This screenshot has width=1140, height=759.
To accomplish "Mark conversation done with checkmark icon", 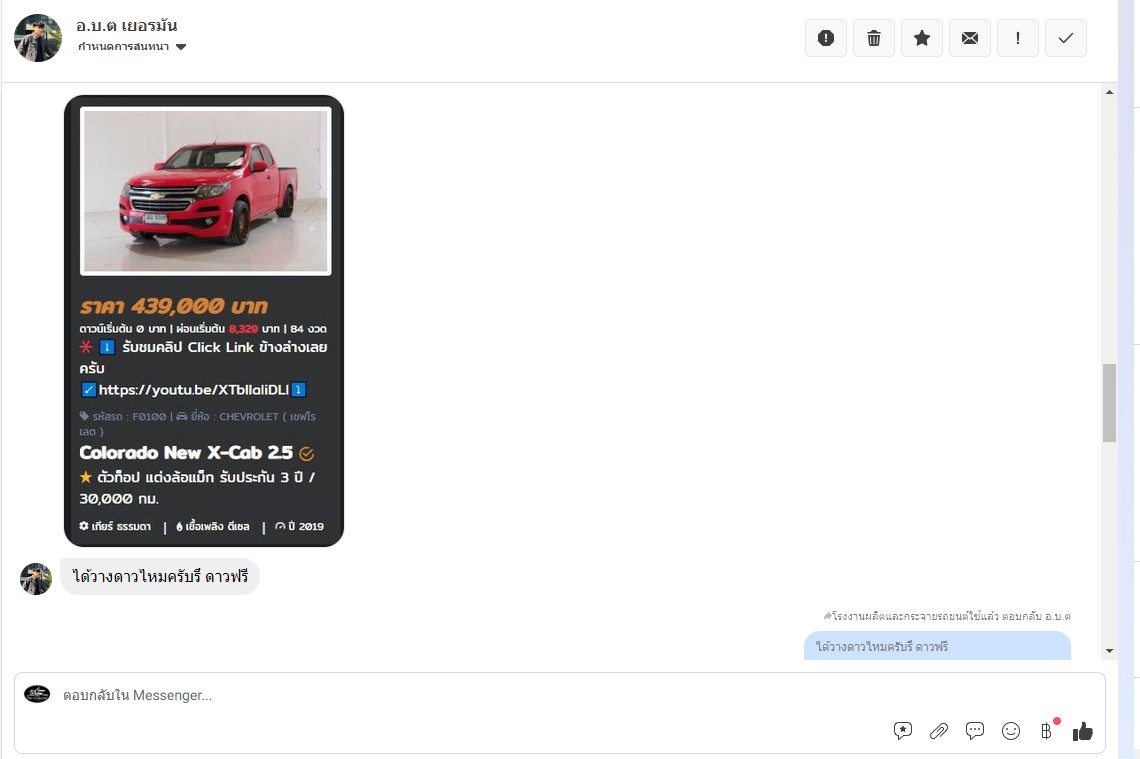I will (1066, 38).
